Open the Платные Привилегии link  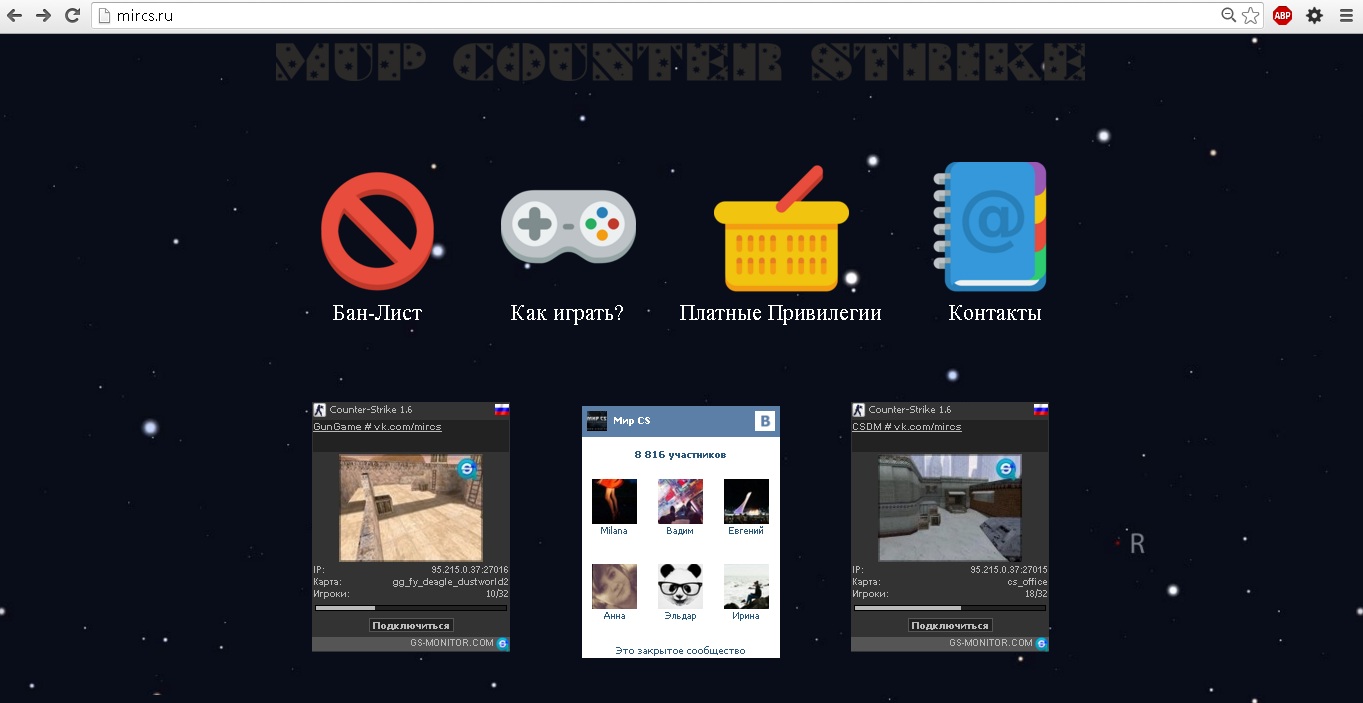coord(780,313)
